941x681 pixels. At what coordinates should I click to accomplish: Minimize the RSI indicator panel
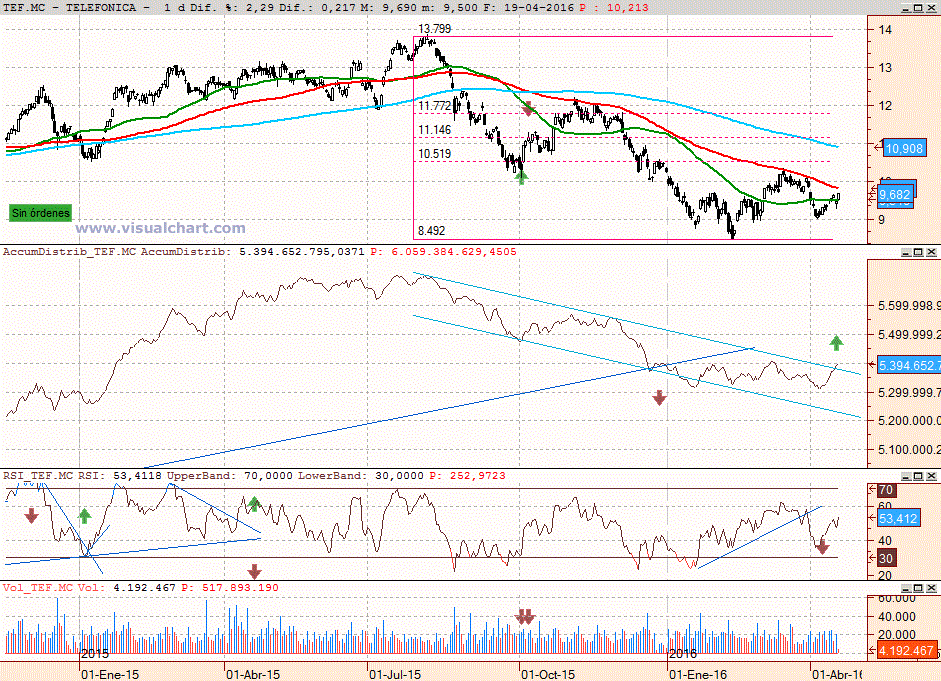tap(907, 476)
